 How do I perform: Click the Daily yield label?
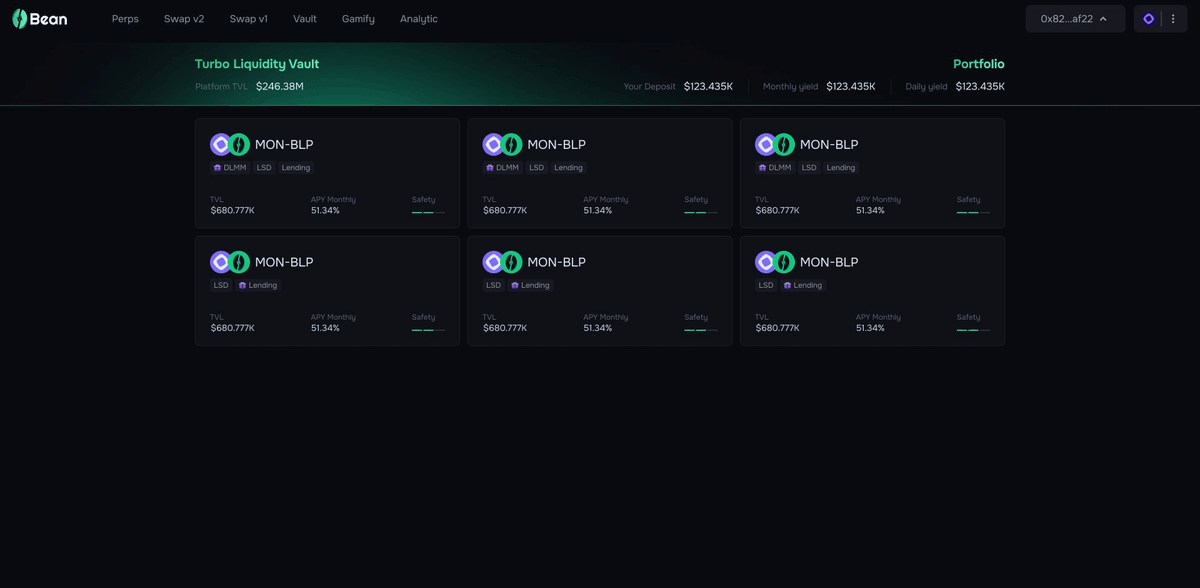click(x=926, y=87)
